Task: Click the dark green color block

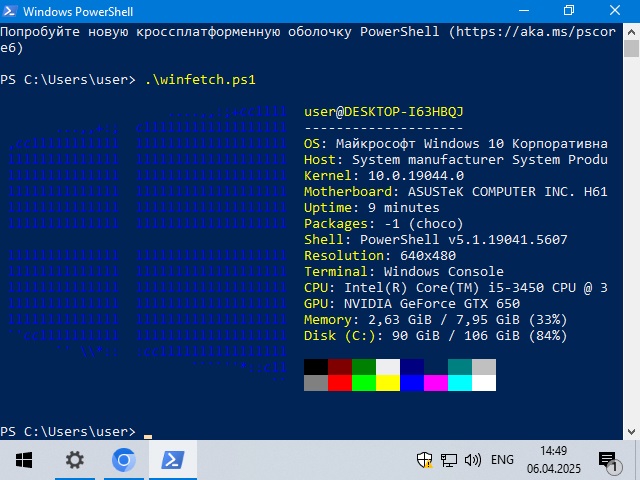Action: [x=364, y=367]
